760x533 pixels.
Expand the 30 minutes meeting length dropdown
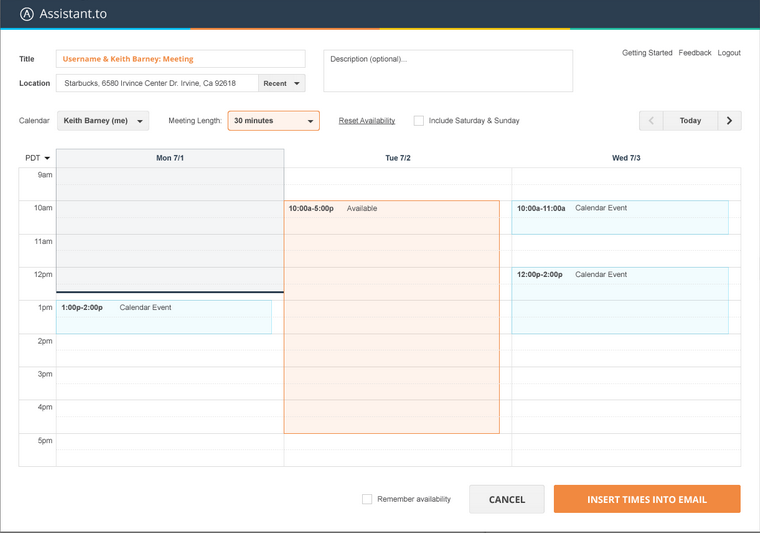tap(273, 121)
